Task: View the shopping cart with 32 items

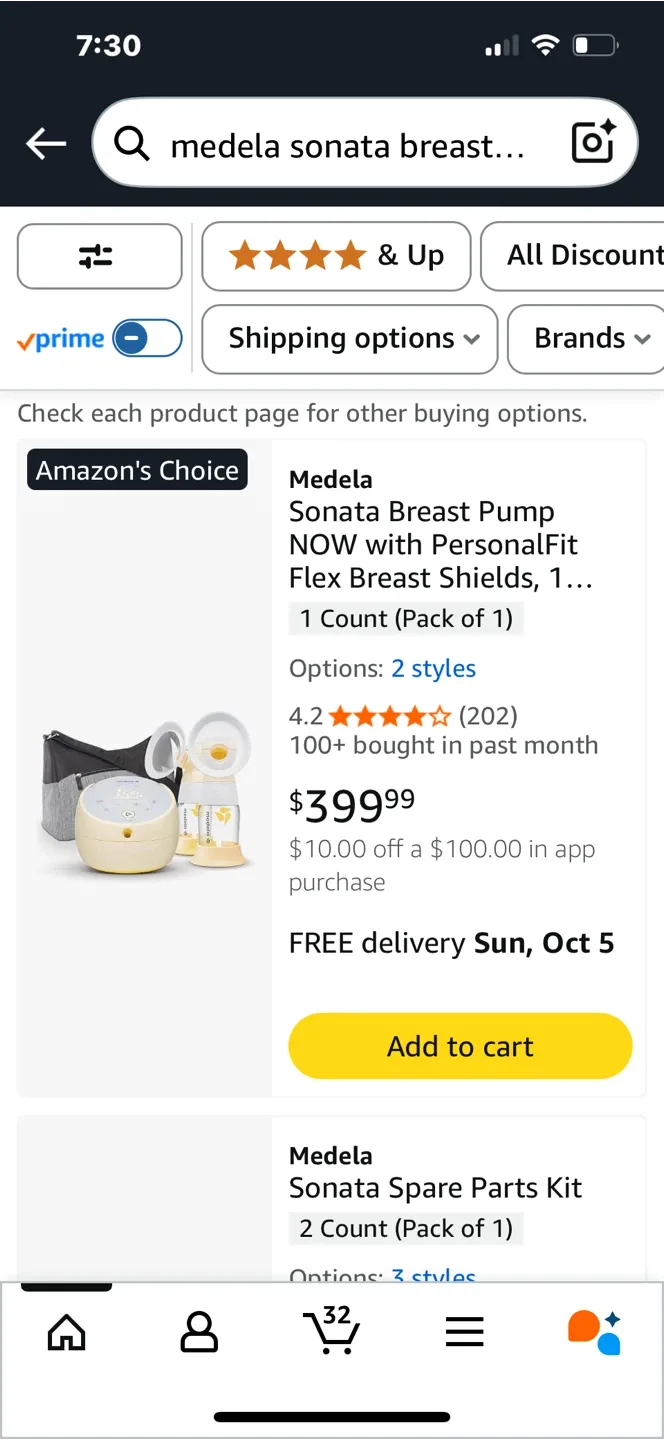Action: tap(332, 1331)
